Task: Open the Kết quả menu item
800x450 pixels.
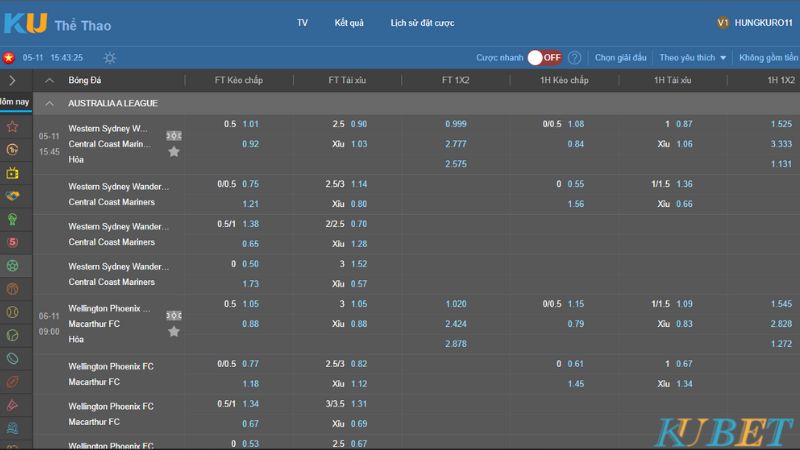Action: (349, 22)
